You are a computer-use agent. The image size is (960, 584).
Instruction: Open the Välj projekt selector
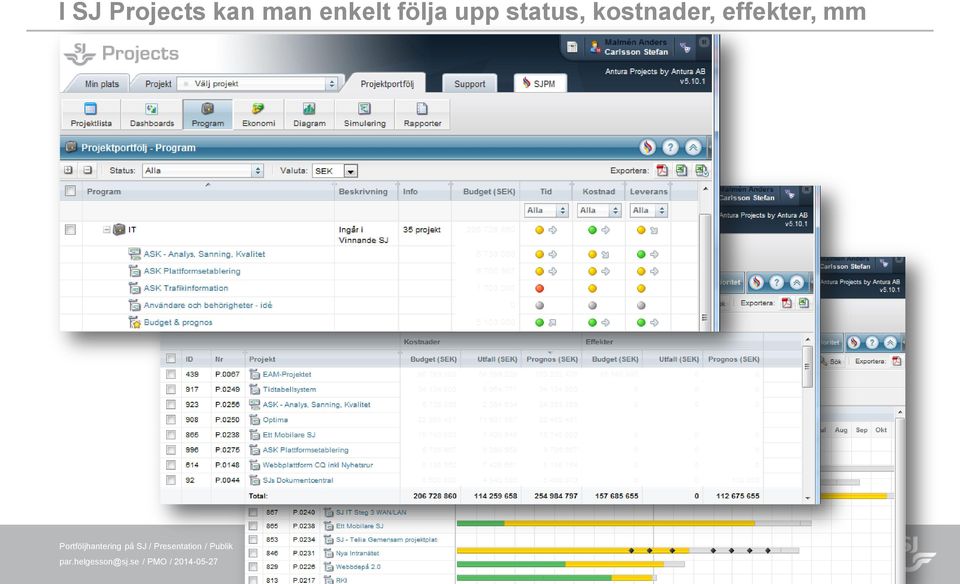pyautogui.click(x=257, y=84)
